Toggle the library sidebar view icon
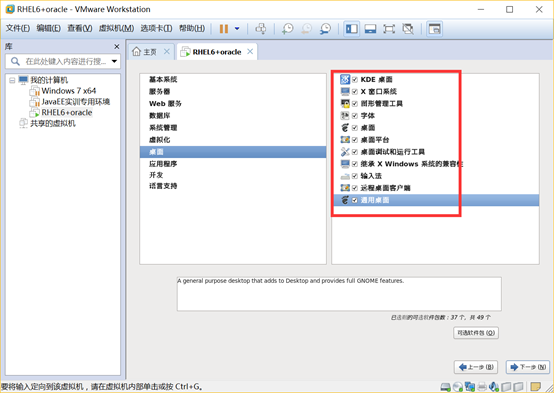 click(x=352, y=29)
